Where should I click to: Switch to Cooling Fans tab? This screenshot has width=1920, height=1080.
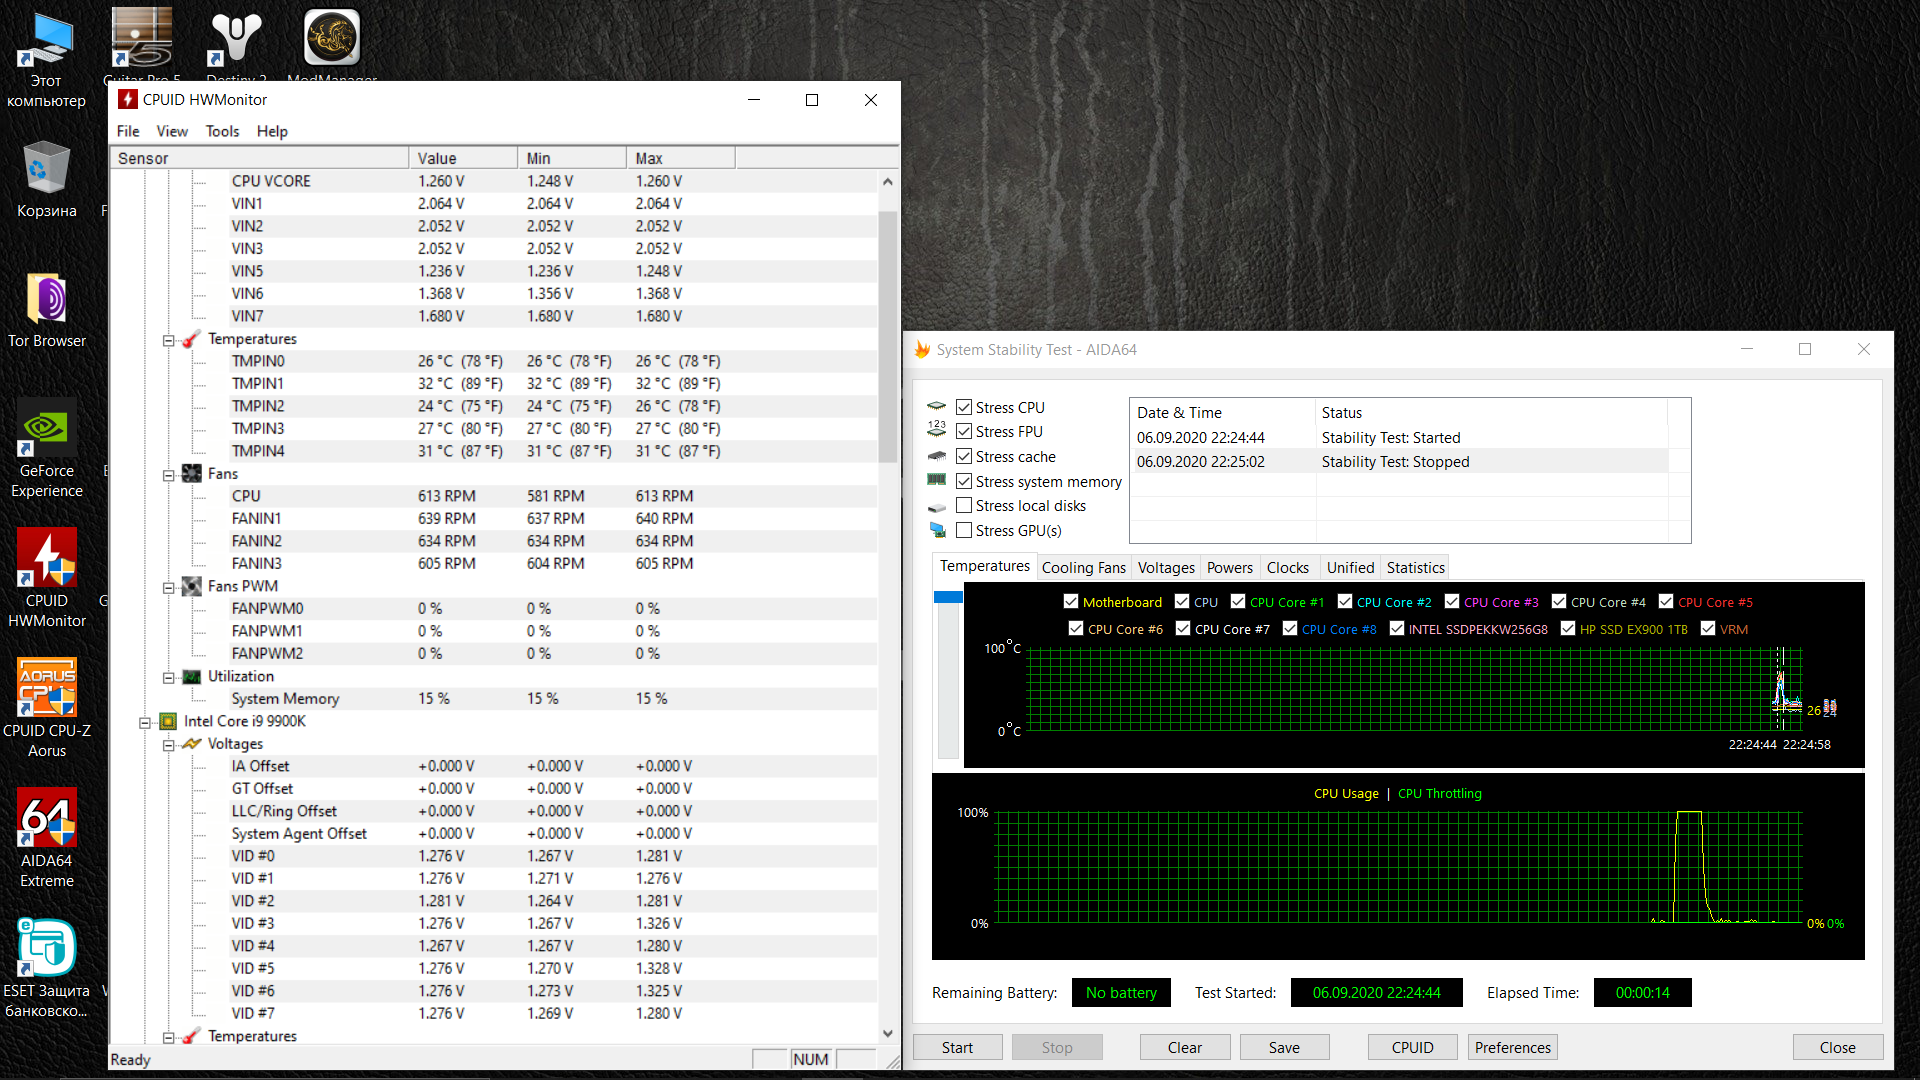point(1083,567)
